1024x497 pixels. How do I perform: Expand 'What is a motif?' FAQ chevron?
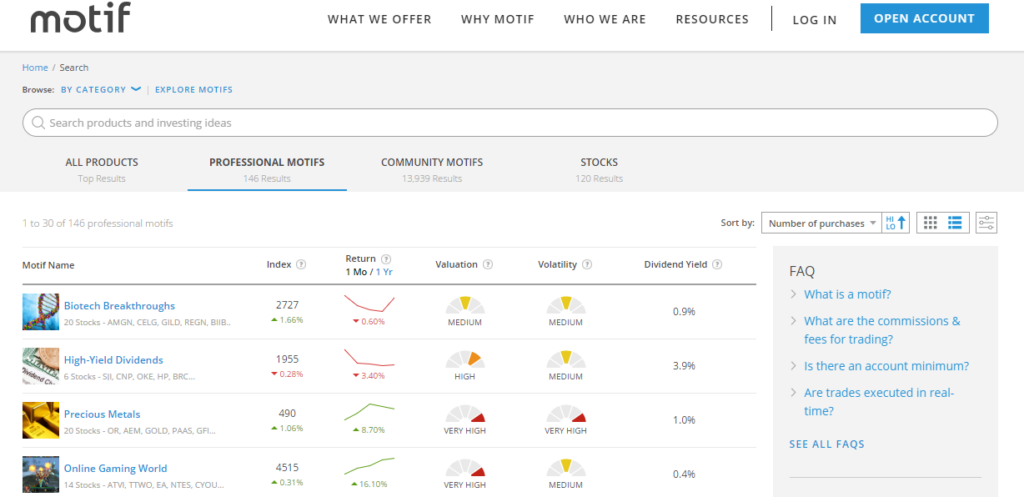[793, 294]
